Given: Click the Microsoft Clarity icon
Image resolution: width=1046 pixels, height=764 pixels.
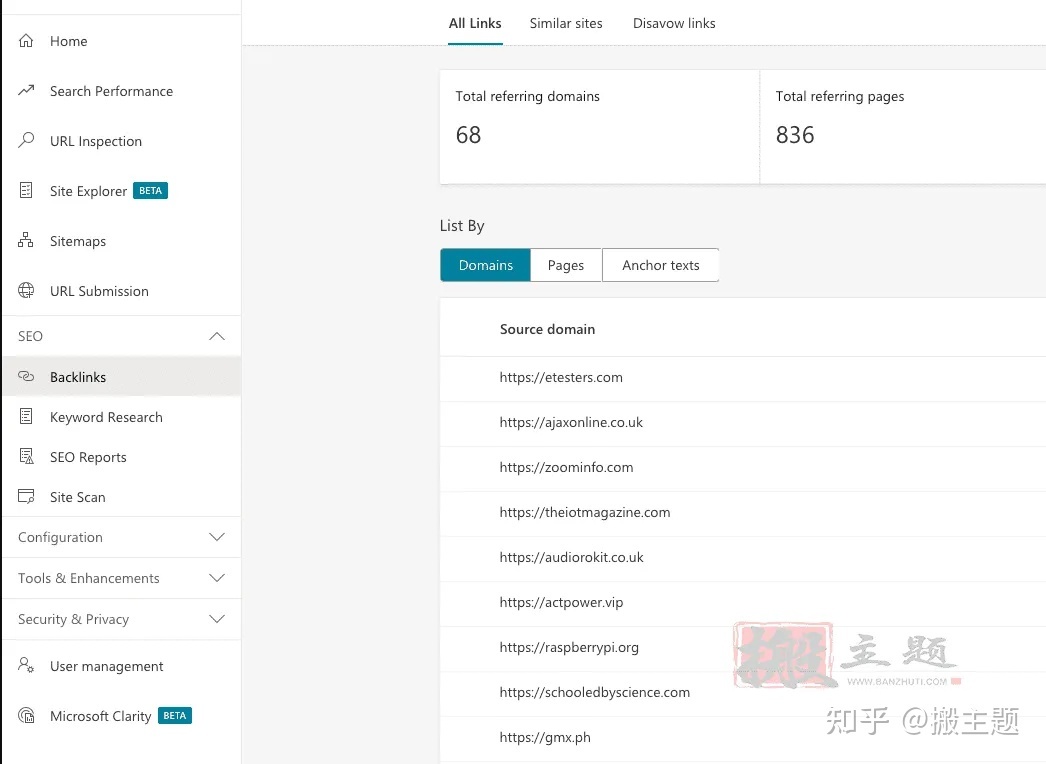Looking at the screenshot, I should [x=27, y=716].
